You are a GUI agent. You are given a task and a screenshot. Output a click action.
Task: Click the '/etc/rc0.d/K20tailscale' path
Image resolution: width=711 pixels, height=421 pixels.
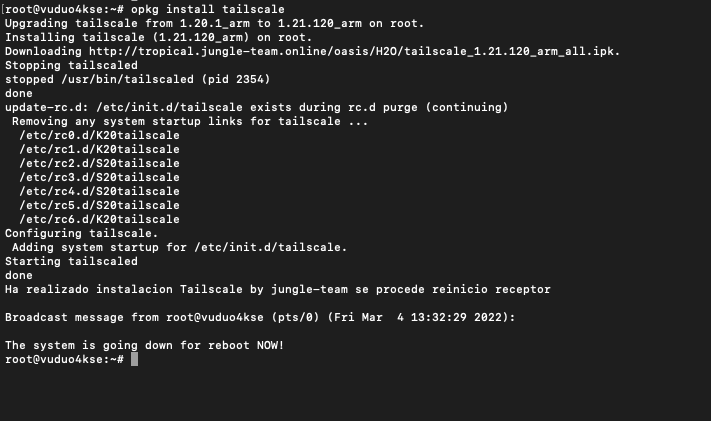point(99,135)
